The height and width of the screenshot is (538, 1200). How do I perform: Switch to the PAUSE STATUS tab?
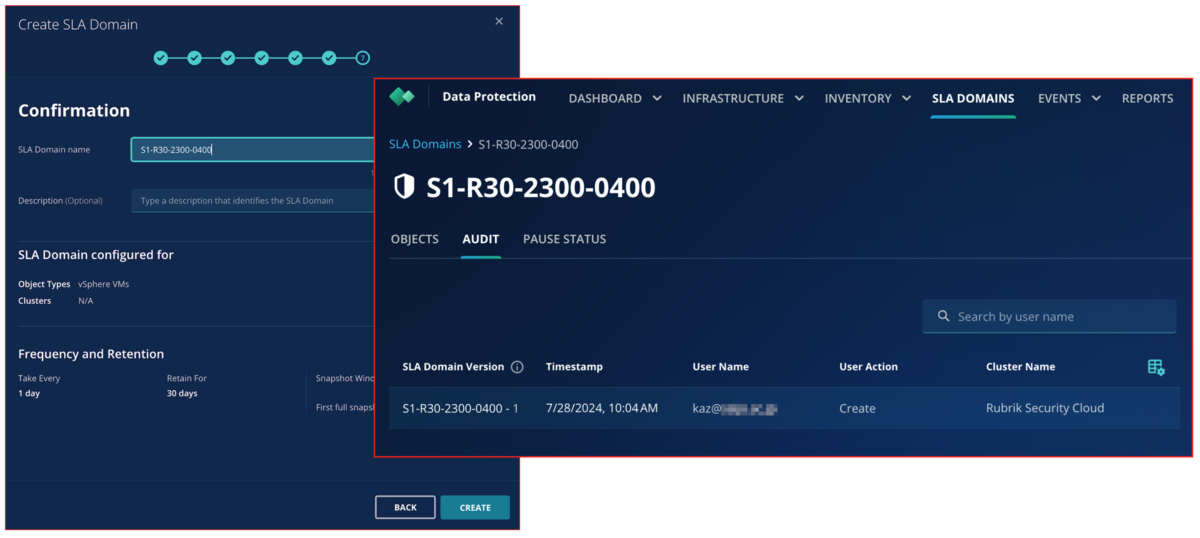(564, 239)
